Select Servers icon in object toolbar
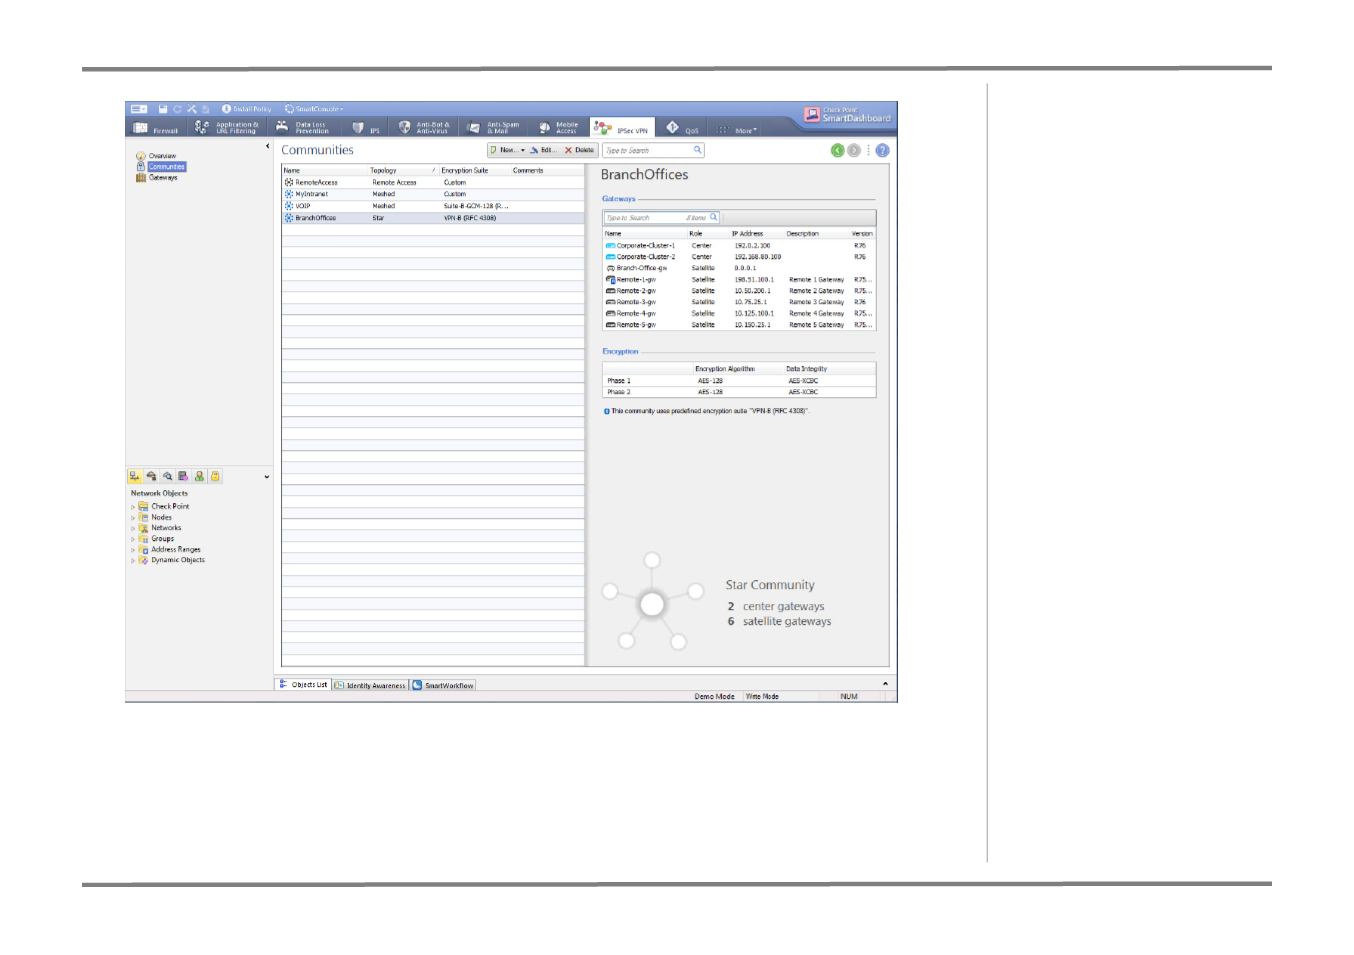The image size is (1354, 955). 183,477
